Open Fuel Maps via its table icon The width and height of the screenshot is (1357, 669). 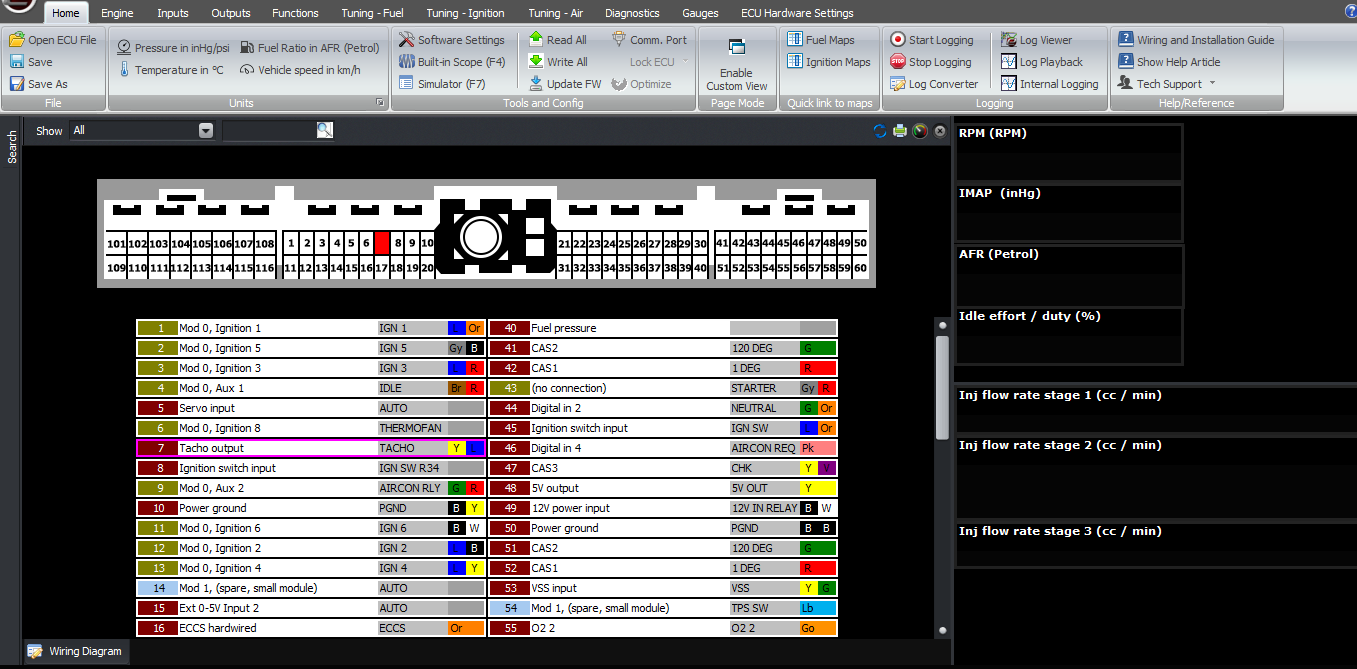pyautogui.click(x=795, y=40)
